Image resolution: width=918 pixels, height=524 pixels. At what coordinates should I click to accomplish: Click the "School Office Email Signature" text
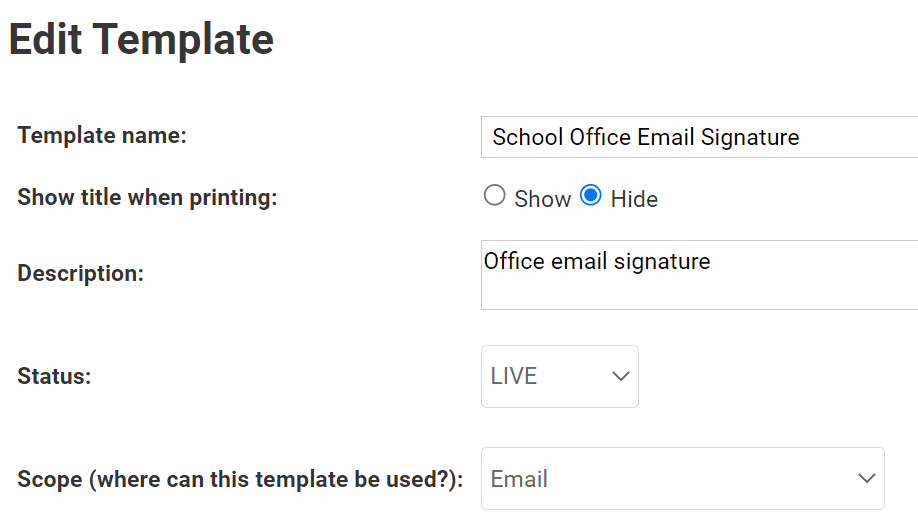pyautogui.click(x=645, y=137)
